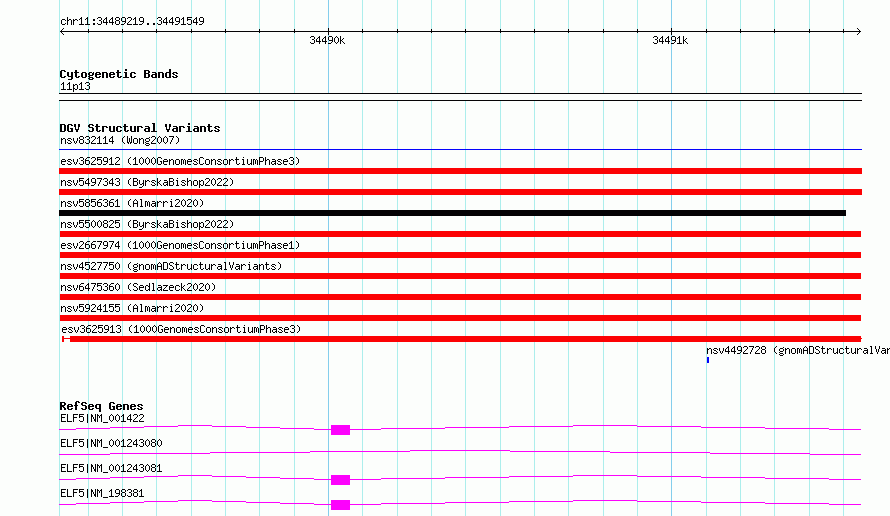Select transcript label ELF5|NM_198381
This screenshot has width=890, height=516.
pos(102,493)
